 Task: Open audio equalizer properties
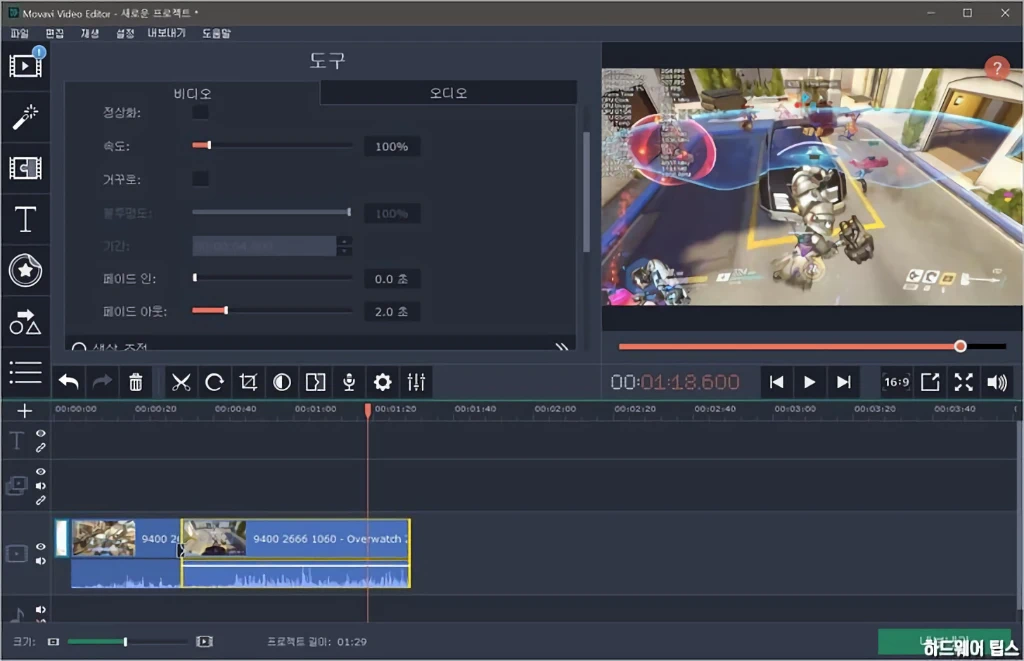(416, 382)
